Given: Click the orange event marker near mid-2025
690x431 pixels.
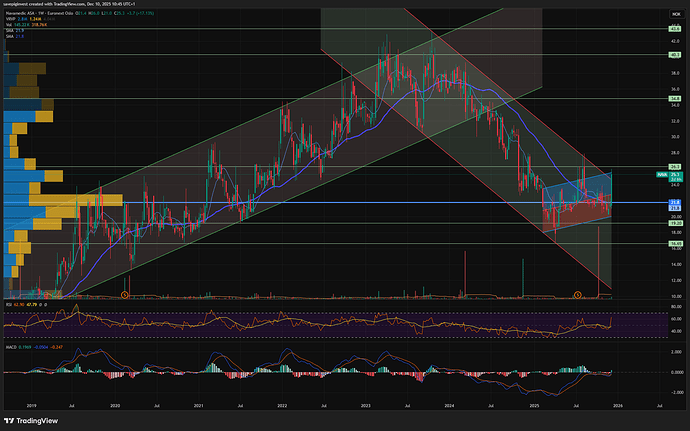Looking at the screenshot, I should pyautogui.click(x=577, y=294).
